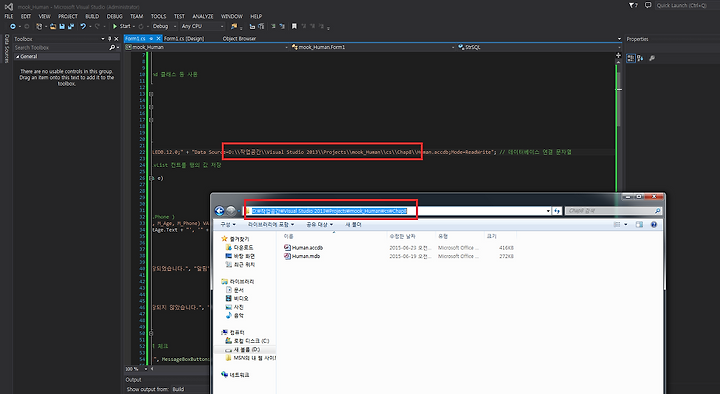Toggle the Toolbox auto-hide pin

click(x=109, y=39)
